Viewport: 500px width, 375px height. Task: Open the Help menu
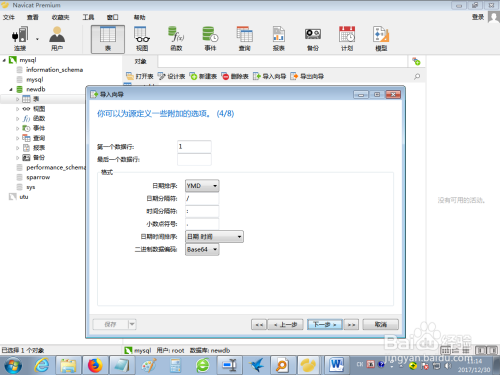coord(139,17)
